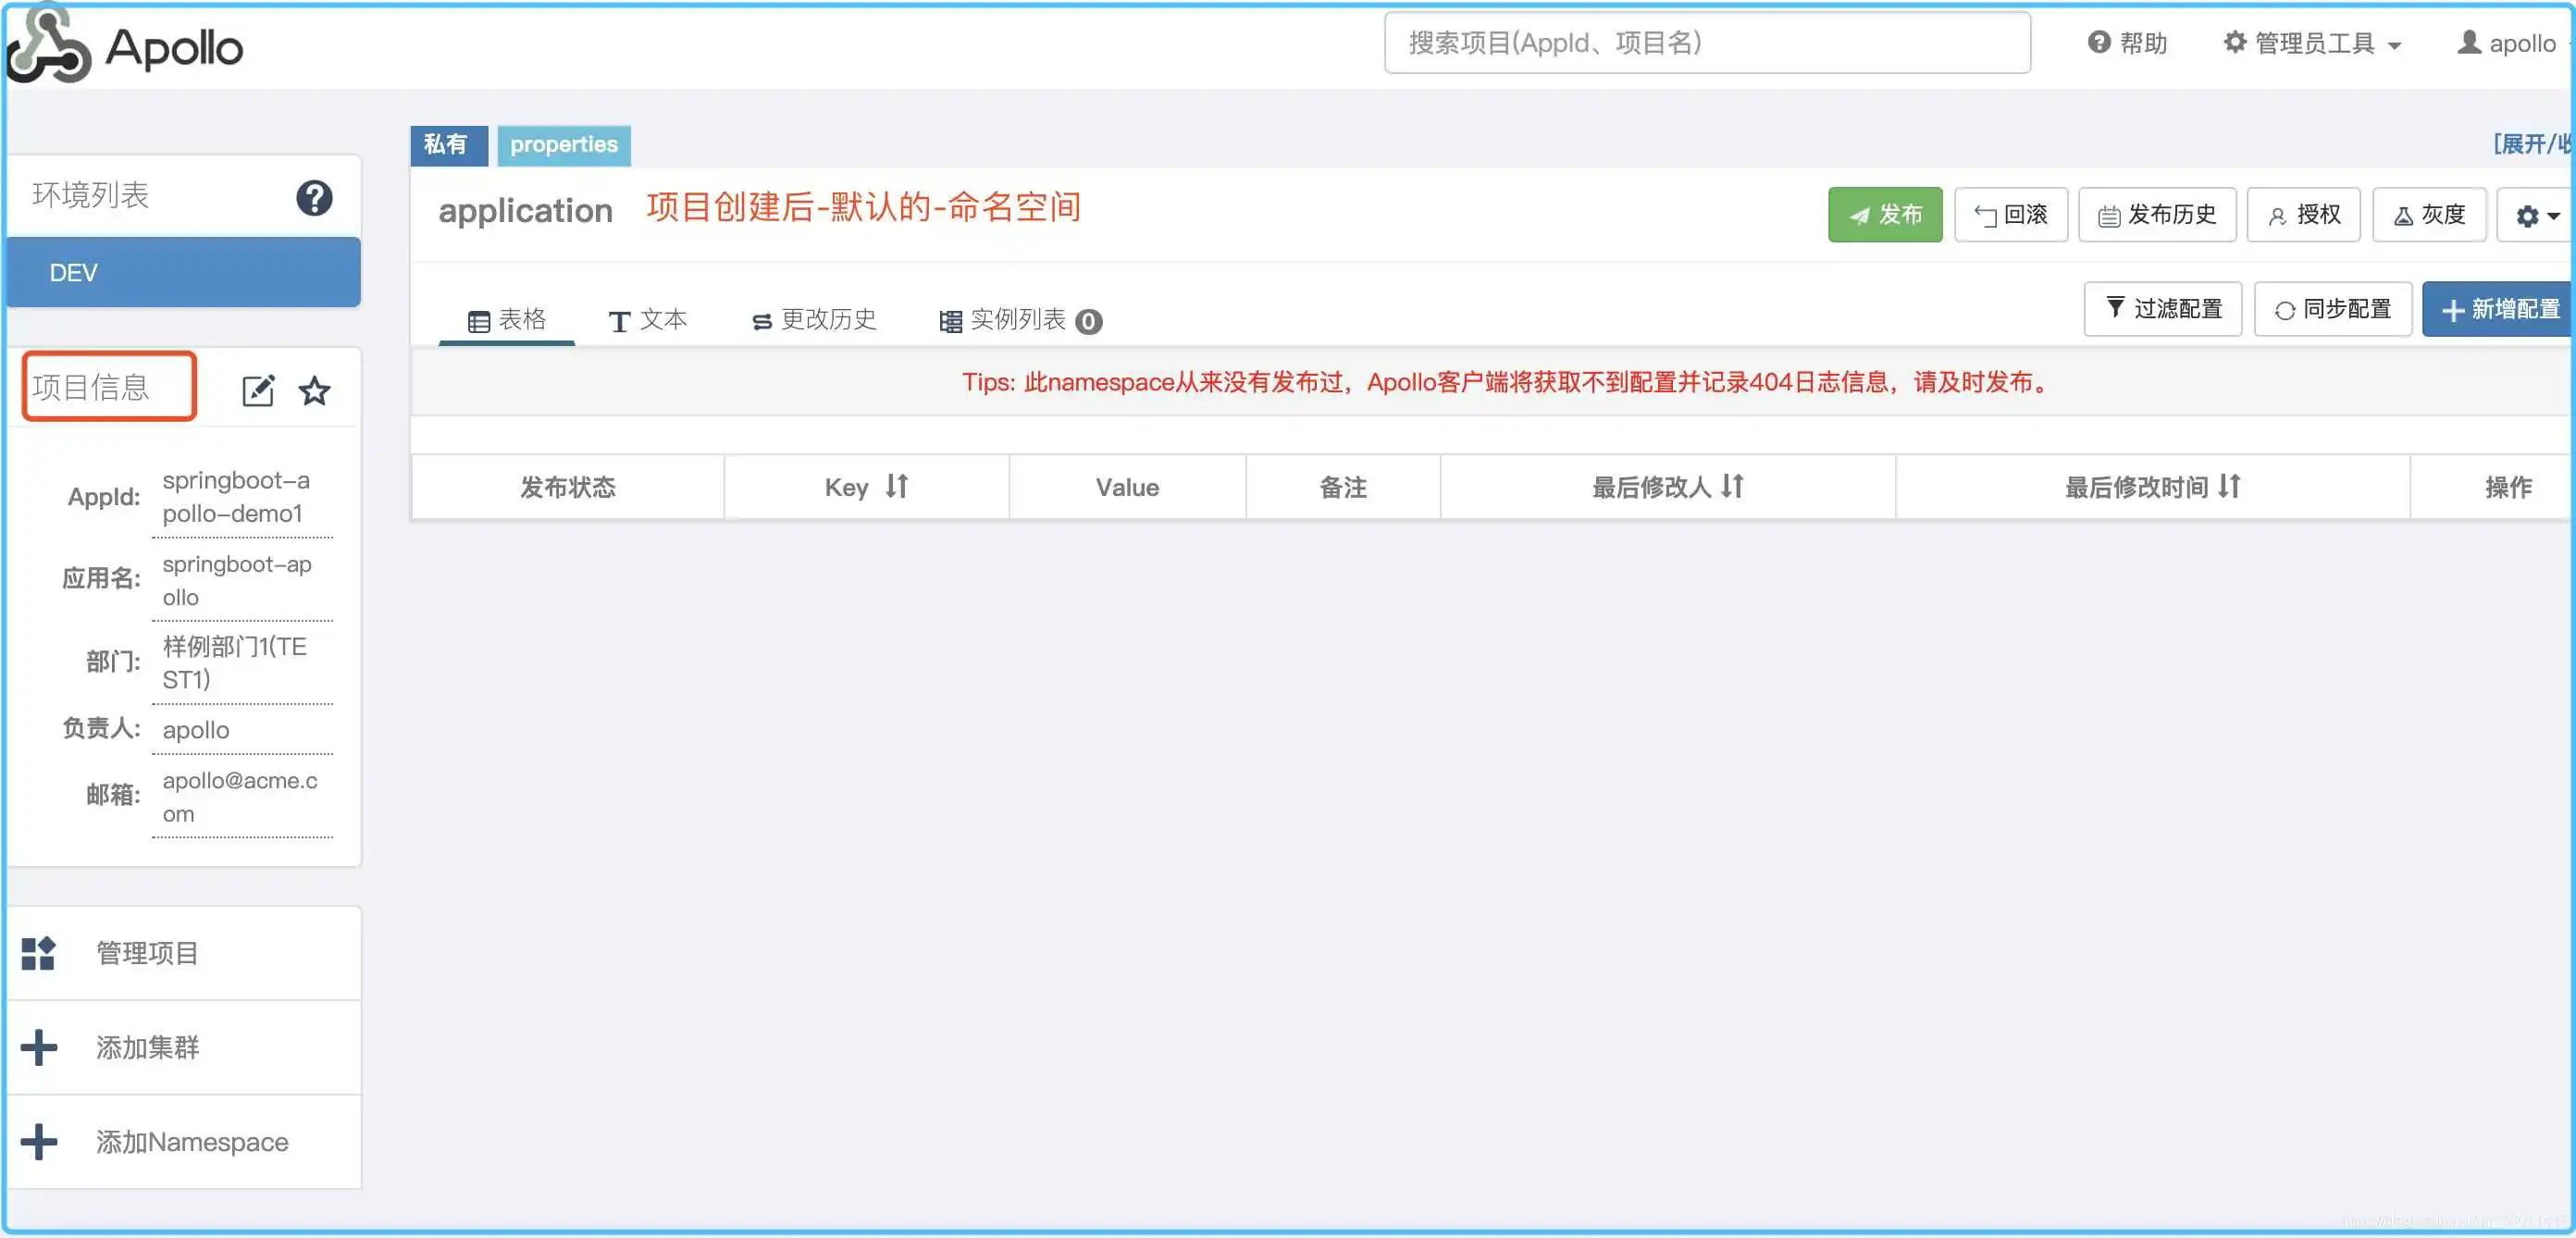Favorite the project with star icon
The width and height of the screenshot is (2576, 1238).
(315, 390)
